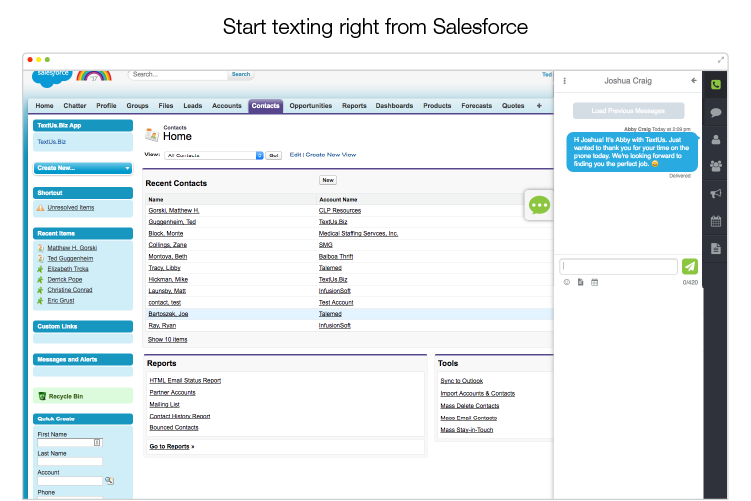Open the Balboa Thrift account

pyautogui.click(x=336, y=256)
